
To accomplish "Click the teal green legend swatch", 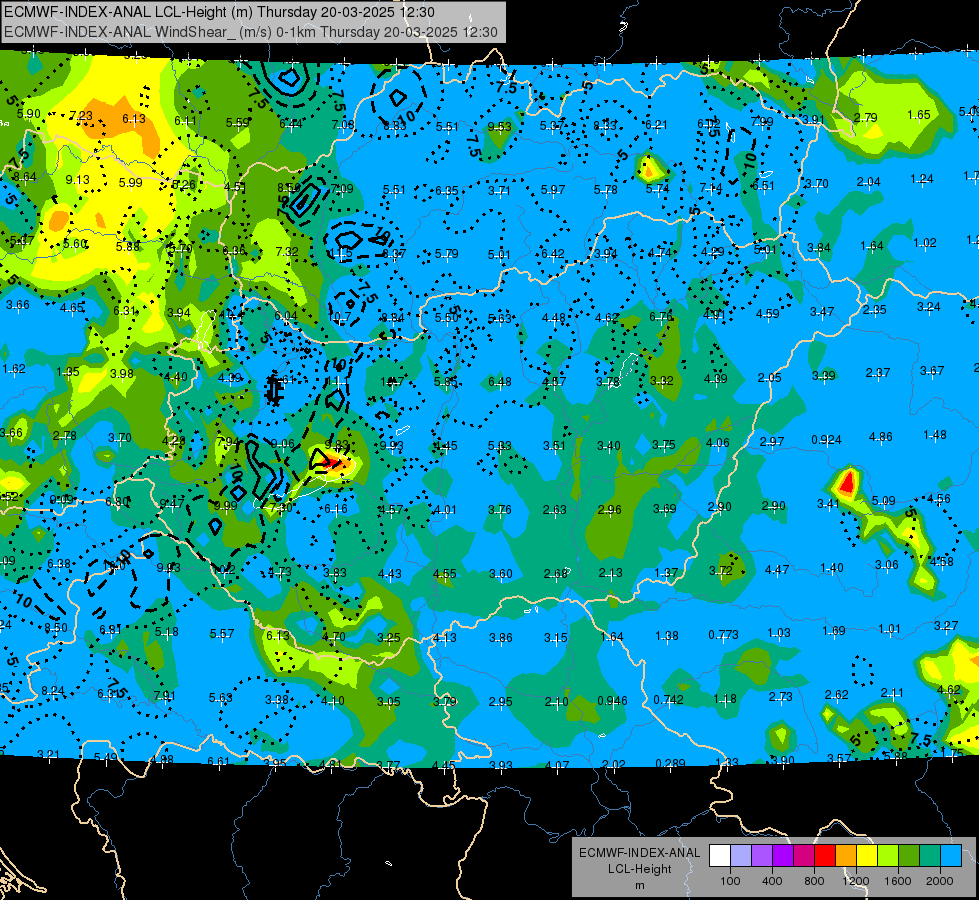I will 930,856.
